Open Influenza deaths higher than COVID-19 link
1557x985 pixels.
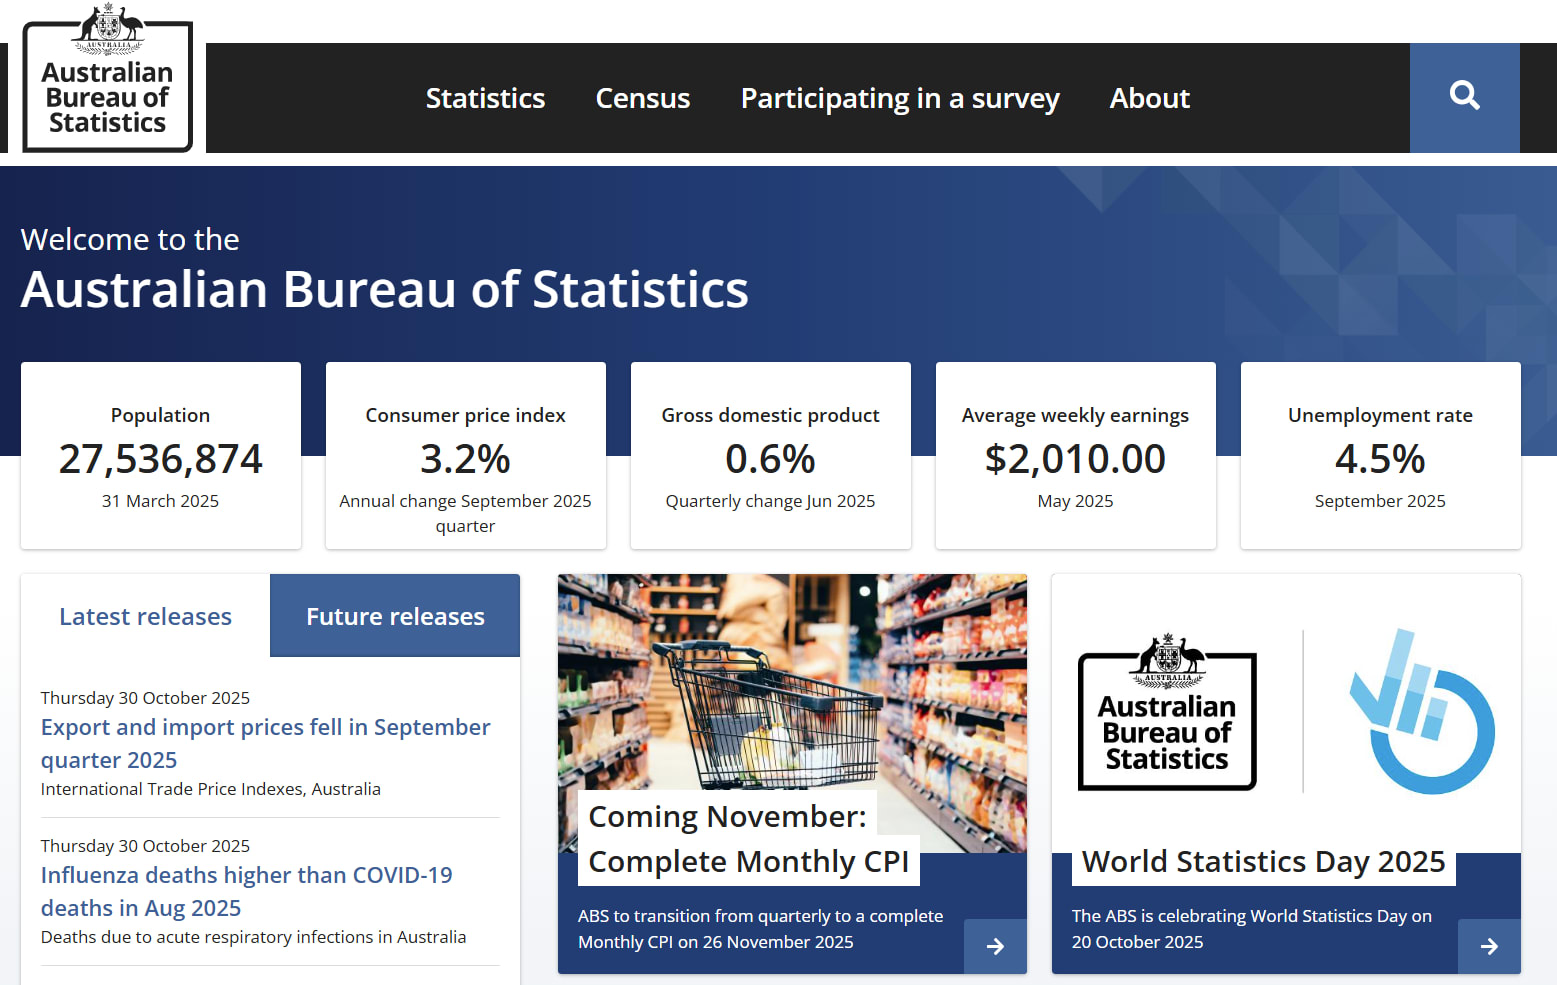pyautogui.click(x=247, y=891)
